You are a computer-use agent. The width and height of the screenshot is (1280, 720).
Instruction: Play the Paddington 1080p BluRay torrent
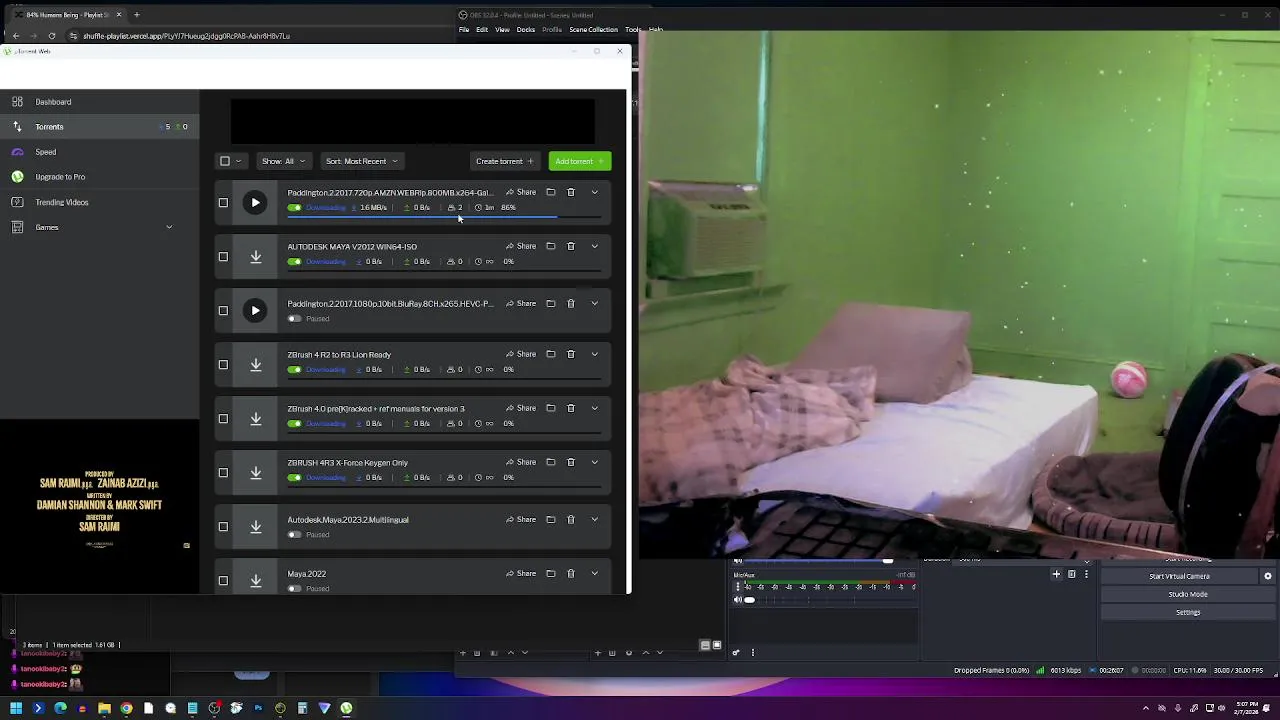click(x=255, y=311)
